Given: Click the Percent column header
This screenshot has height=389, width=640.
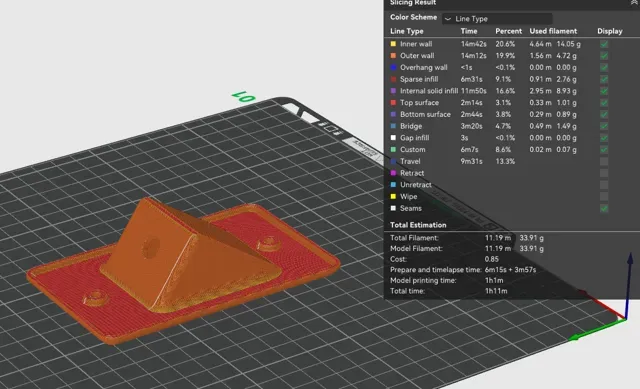Looking at the screenshot, I should coord(509,31).
